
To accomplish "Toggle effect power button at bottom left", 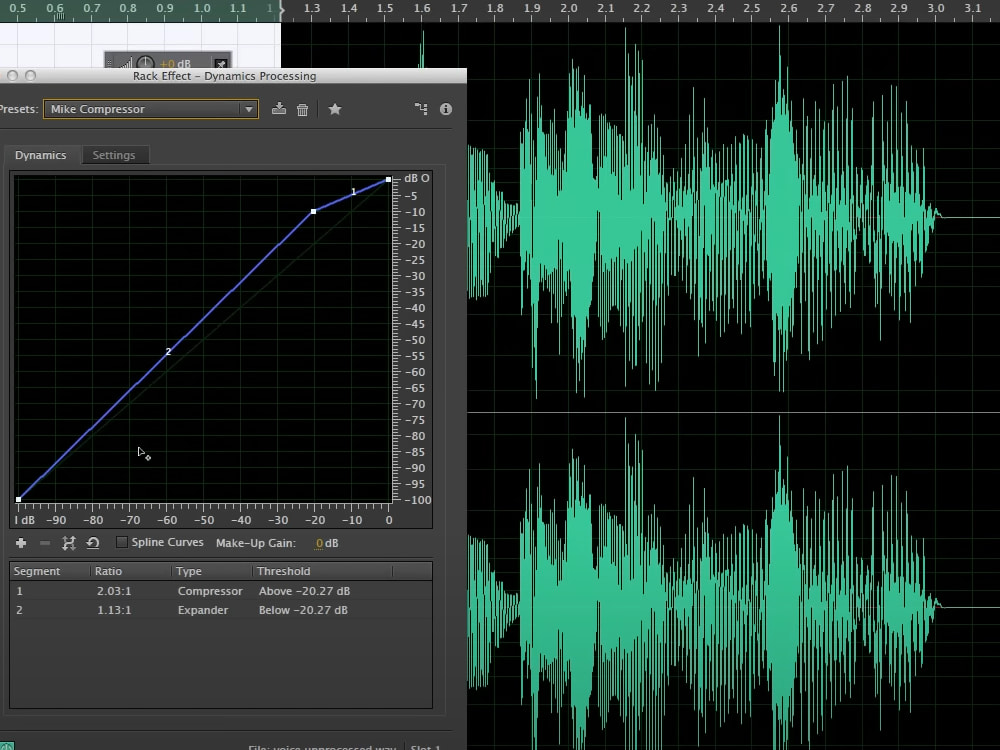I will pyautogui.click(x=6, y=746).
